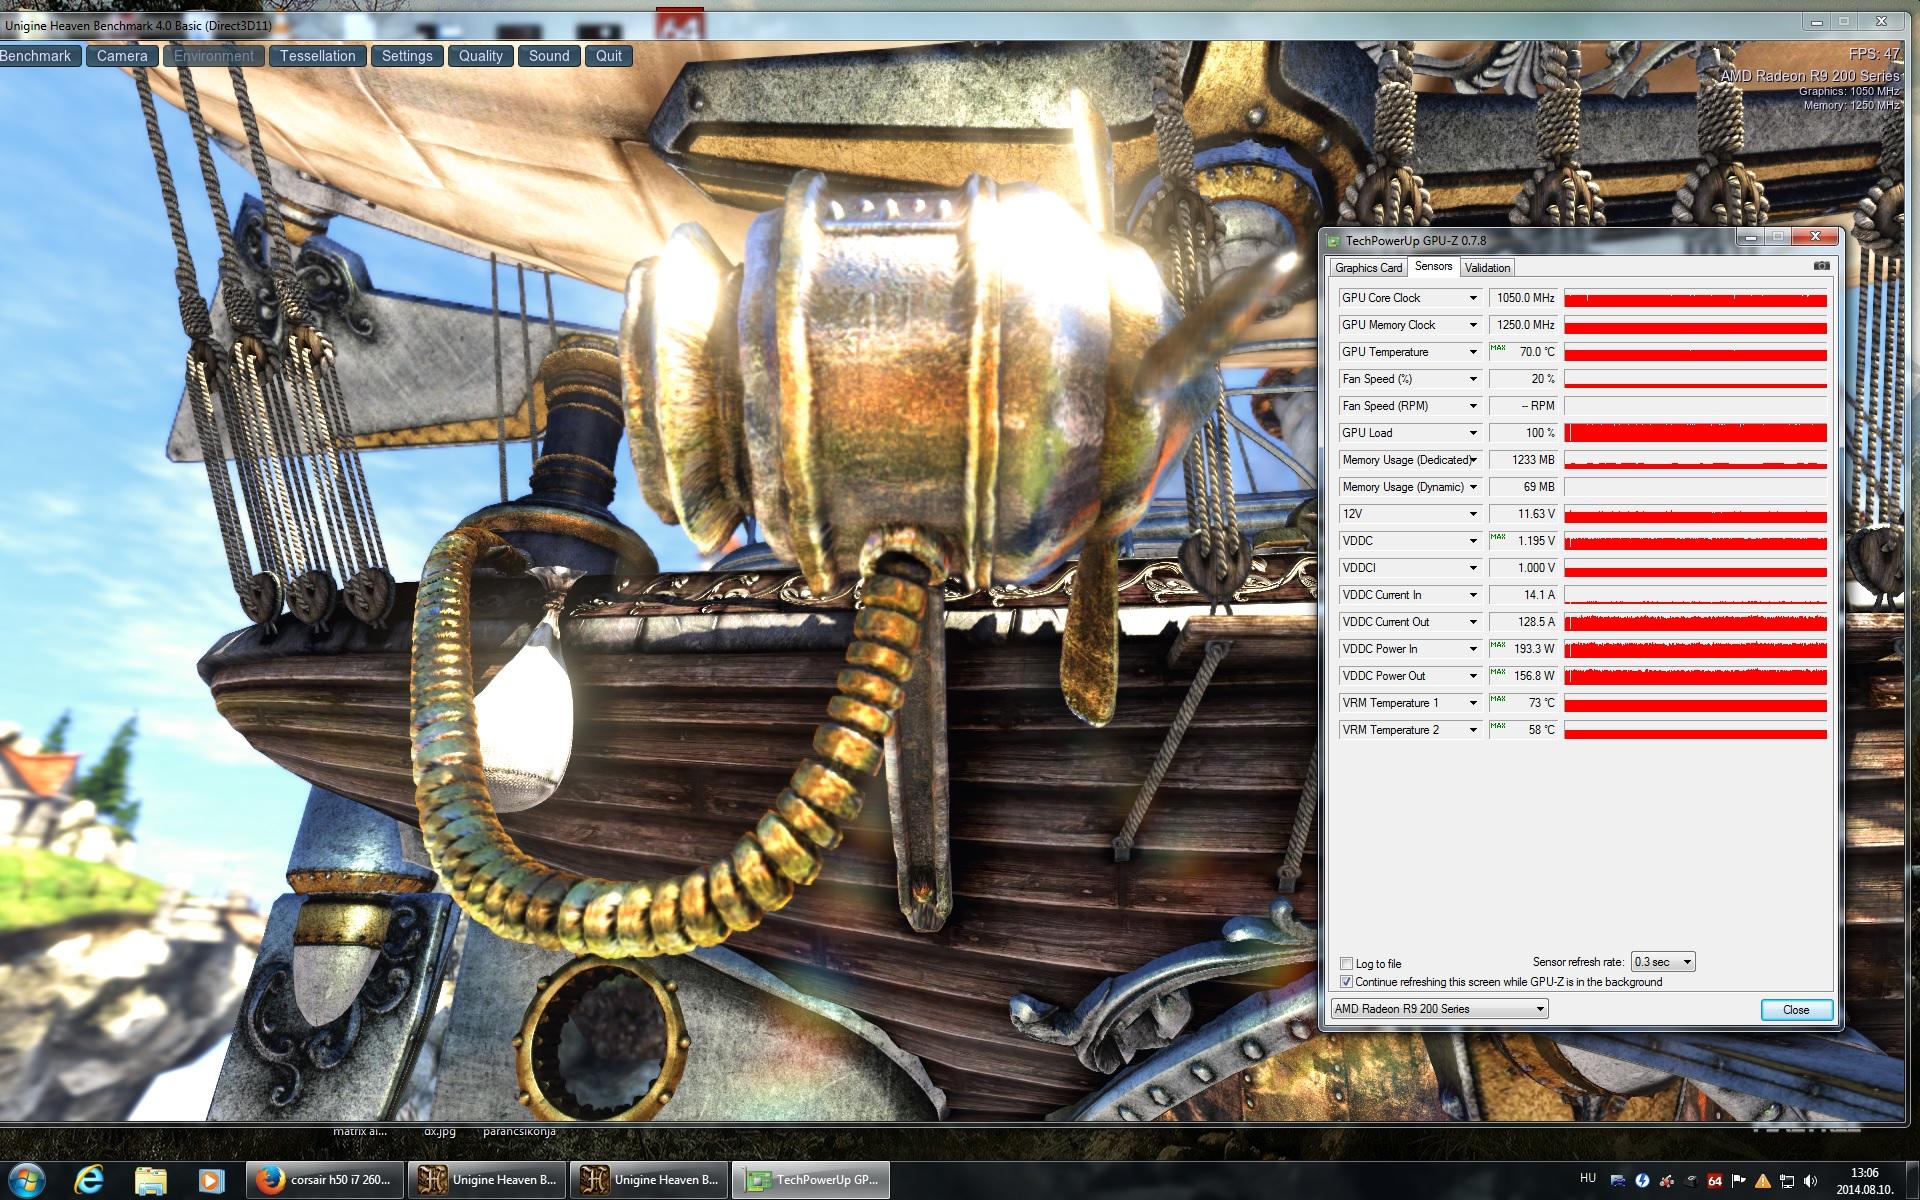Open 12V sensor dropdown
This screenshot has width=1920, height=1200.
1473,514
